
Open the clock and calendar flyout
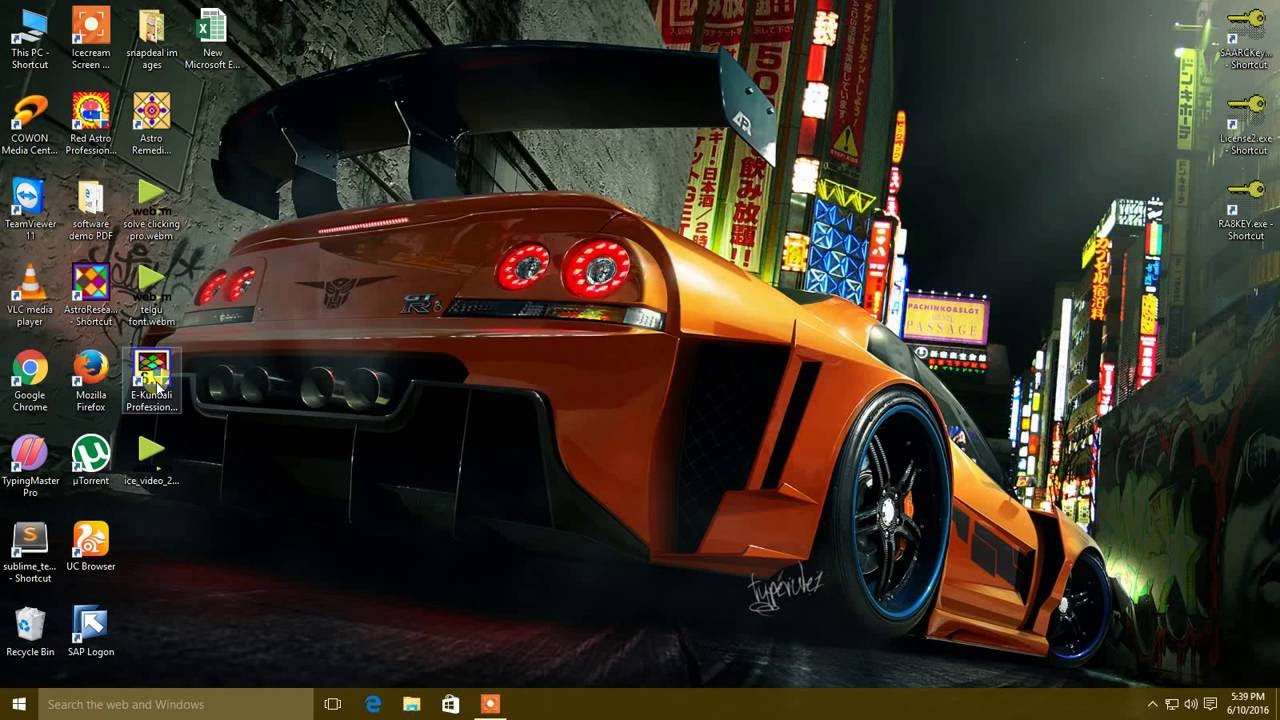click(1246, 704)
